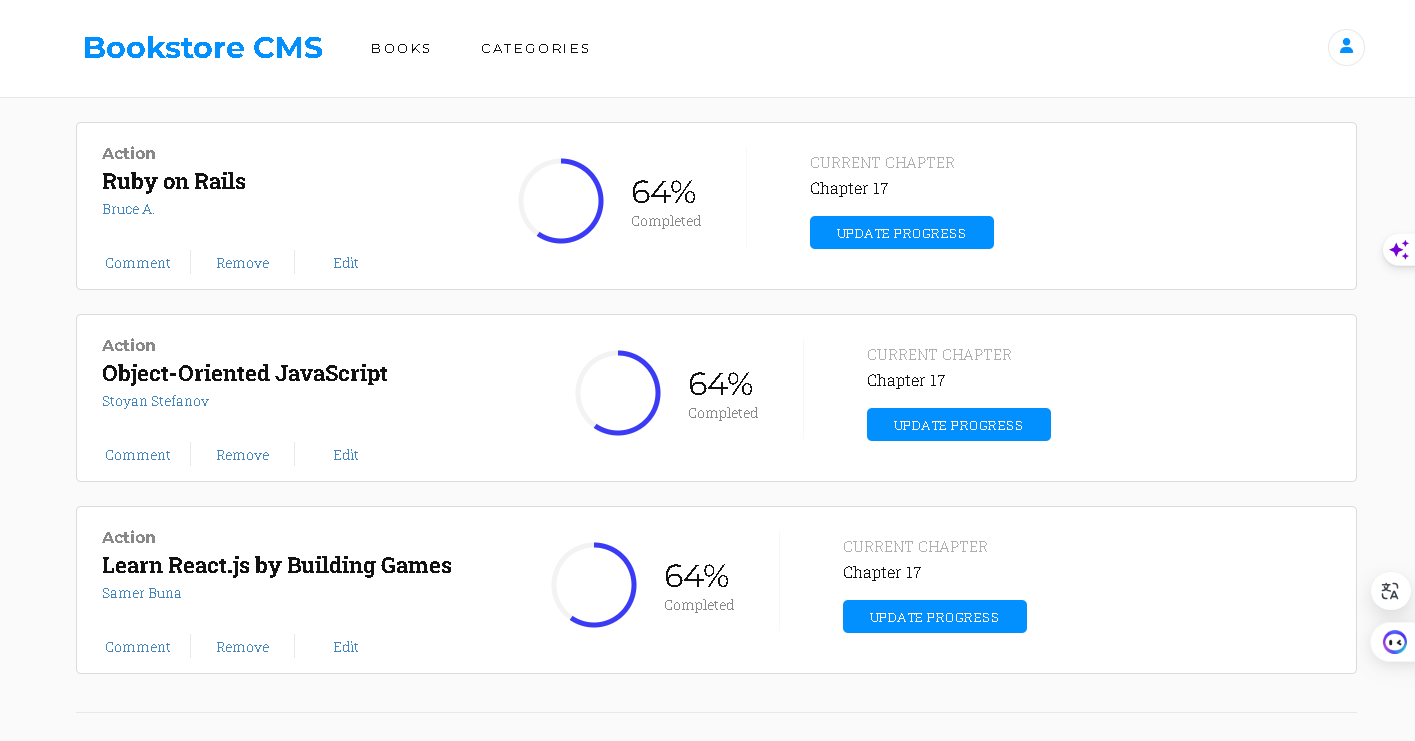Click the purple sparkle AI assistant icon
This screenshot has height=741, width=1415.
(1399, 250)
